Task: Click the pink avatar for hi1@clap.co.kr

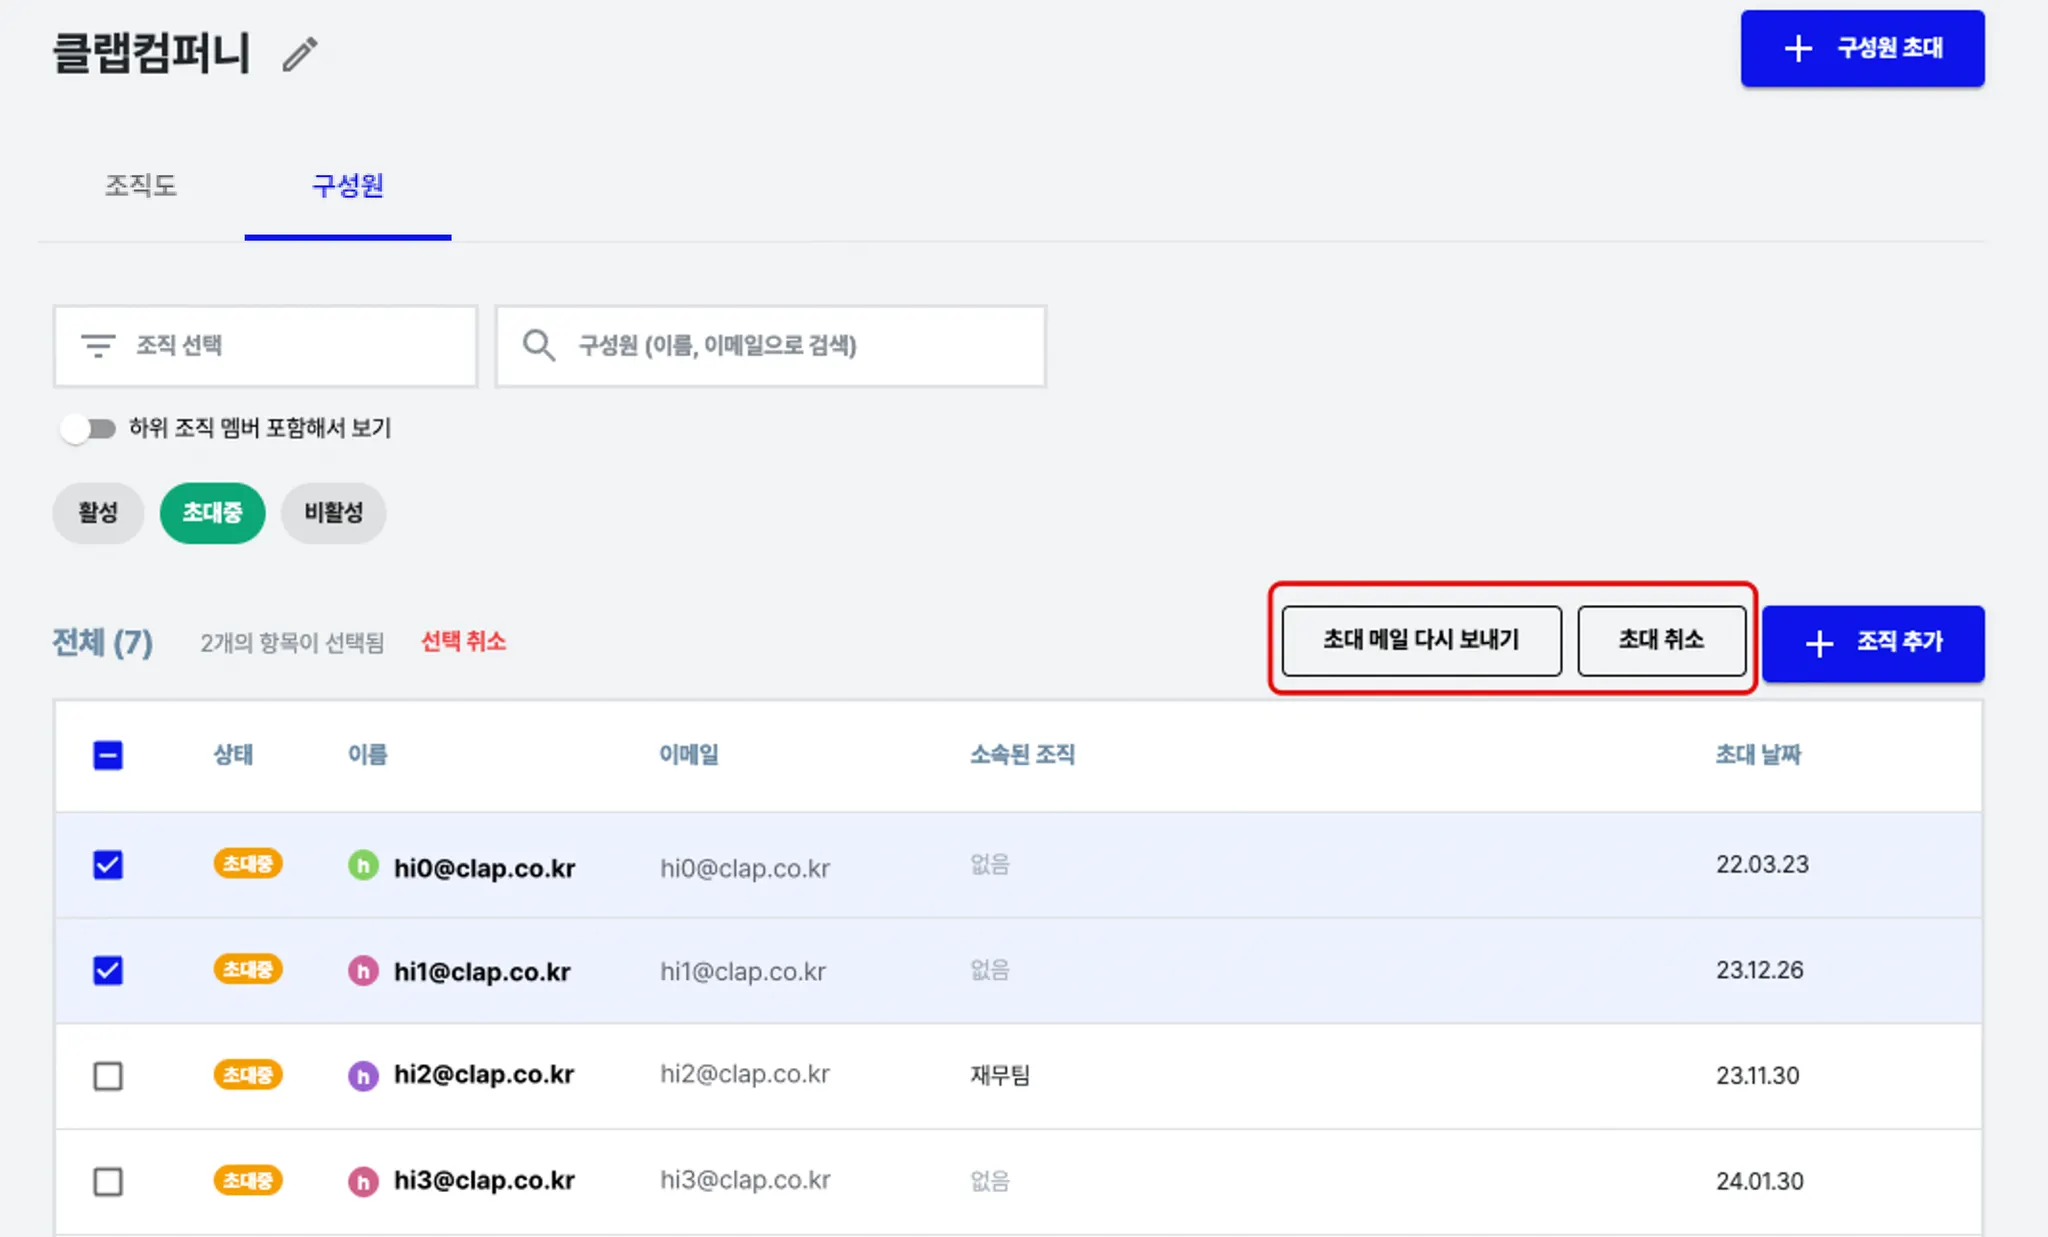Action: [x=363, y=970]
